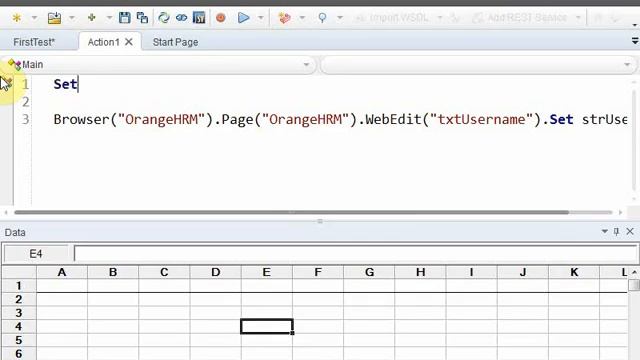Screen dimensions: 640x360
Task: Click the Object Repository cube icon
Action: [x=284, y=18]
